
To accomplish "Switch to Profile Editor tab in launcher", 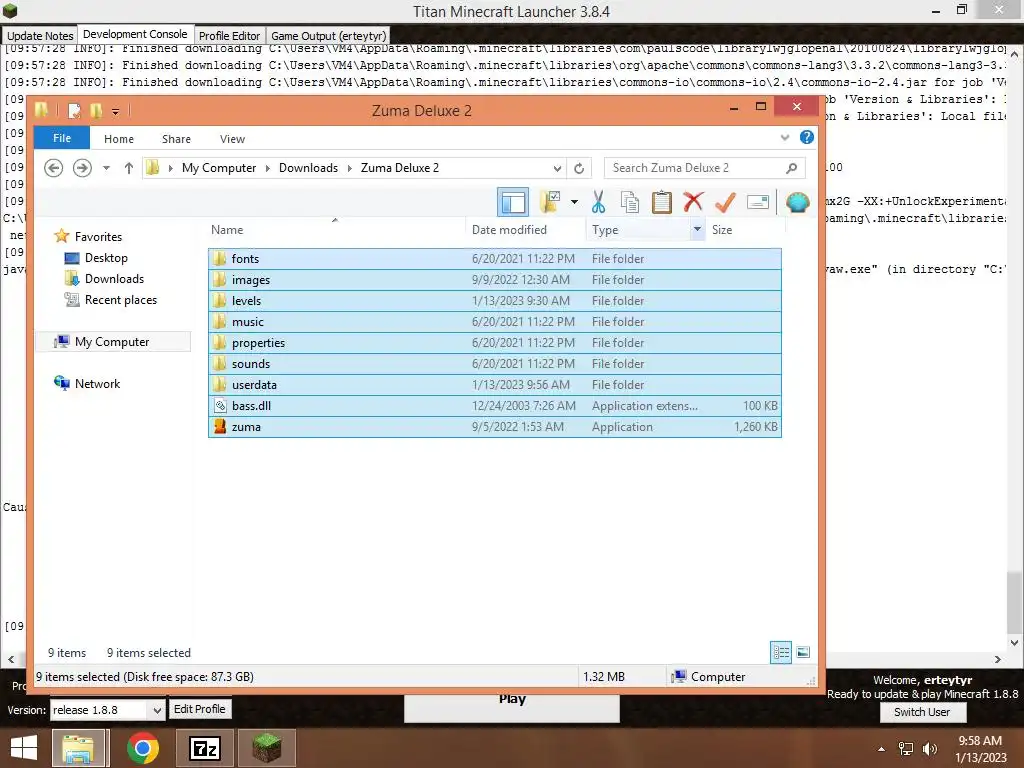I will click(229, 35).
